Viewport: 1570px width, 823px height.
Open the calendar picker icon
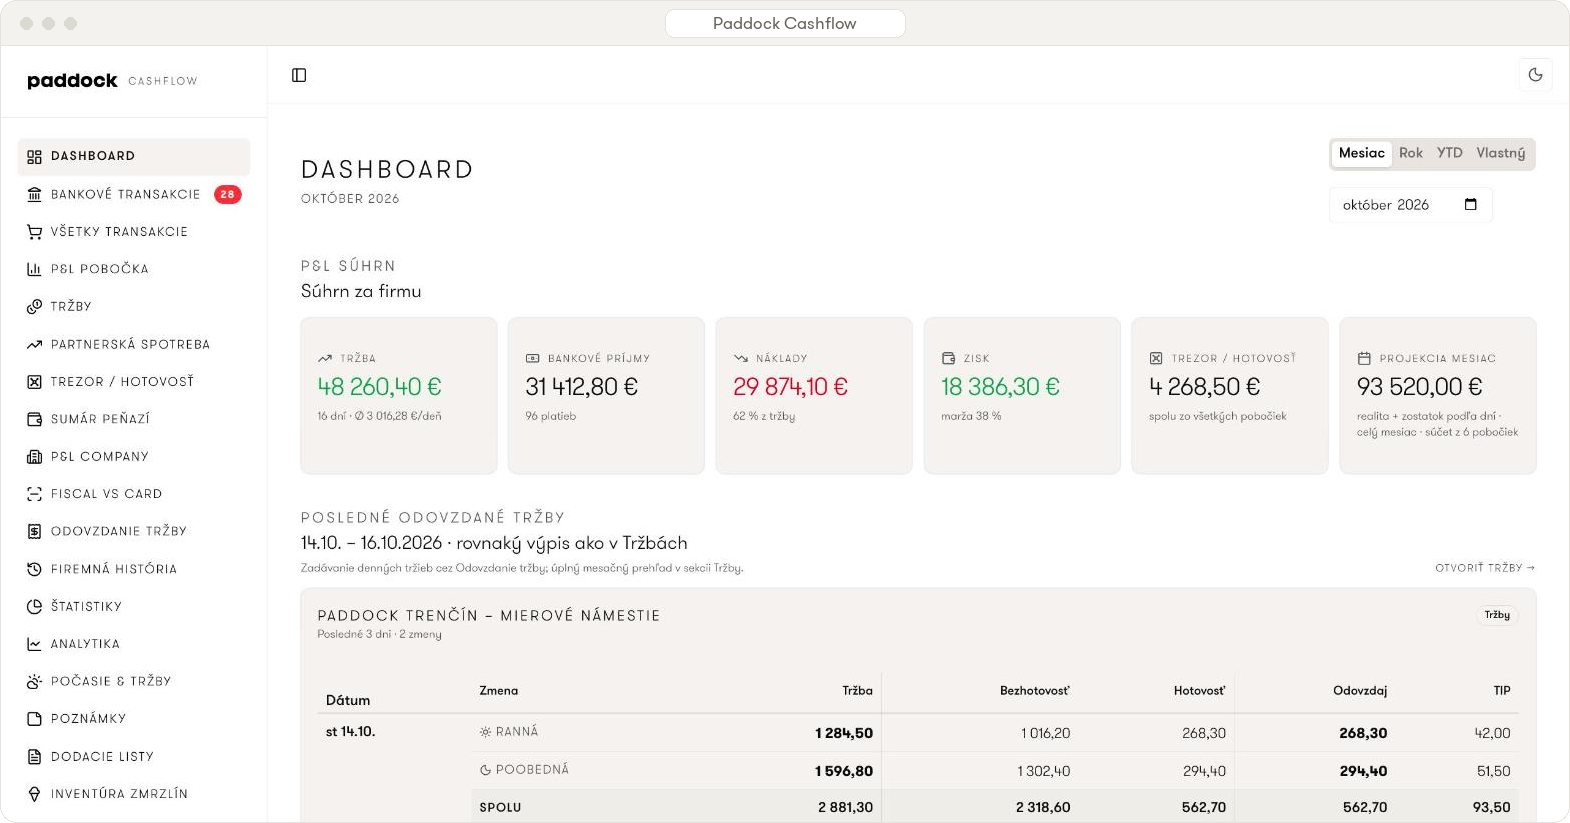(x=1470, y=205)
